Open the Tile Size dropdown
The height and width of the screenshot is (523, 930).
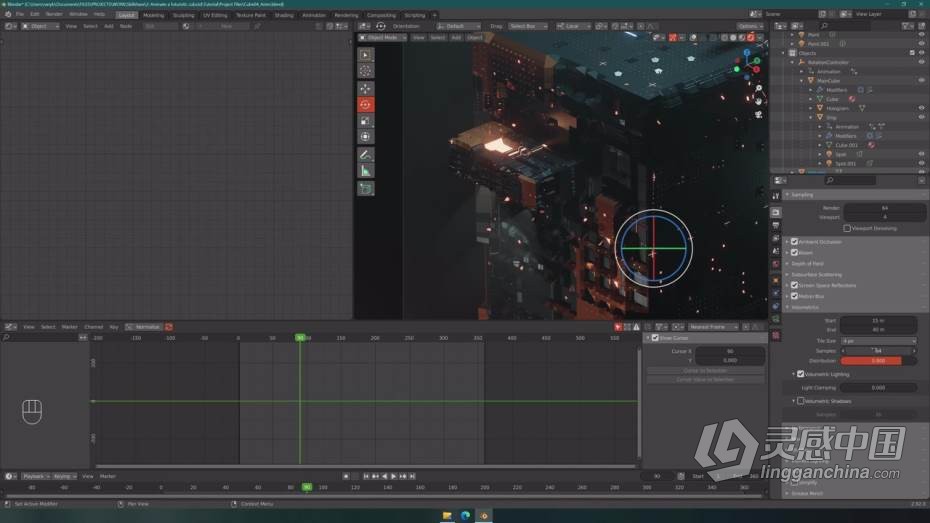click(x=878, y=341)
